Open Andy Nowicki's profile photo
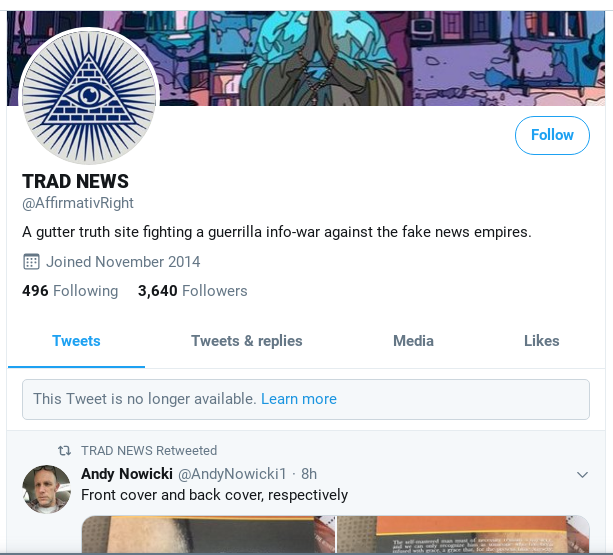Viewport: 613px width, 555px height. point(47,489)
